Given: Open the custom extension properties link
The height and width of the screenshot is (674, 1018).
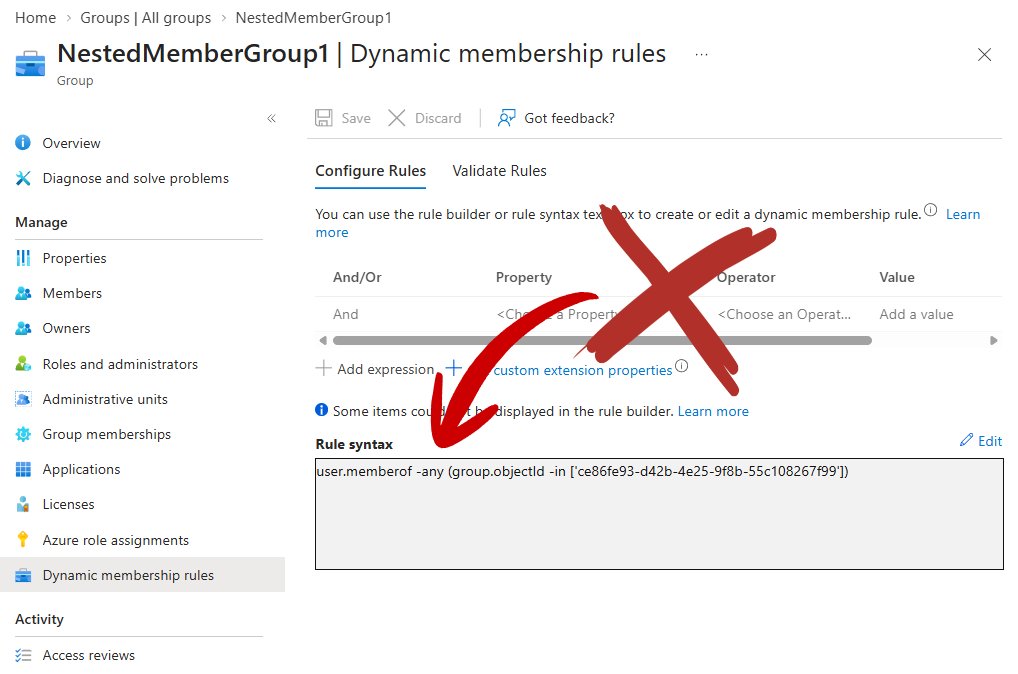Looking at the screenshot, I should click(x=582, y=370).
